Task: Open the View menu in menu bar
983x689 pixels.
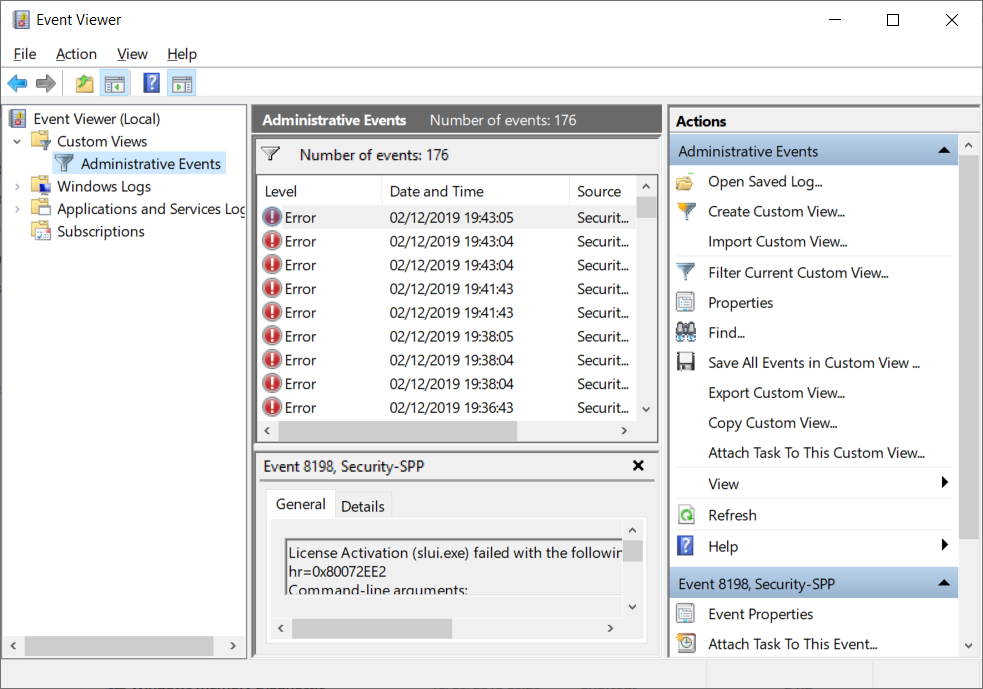Action: coord(132,54)
